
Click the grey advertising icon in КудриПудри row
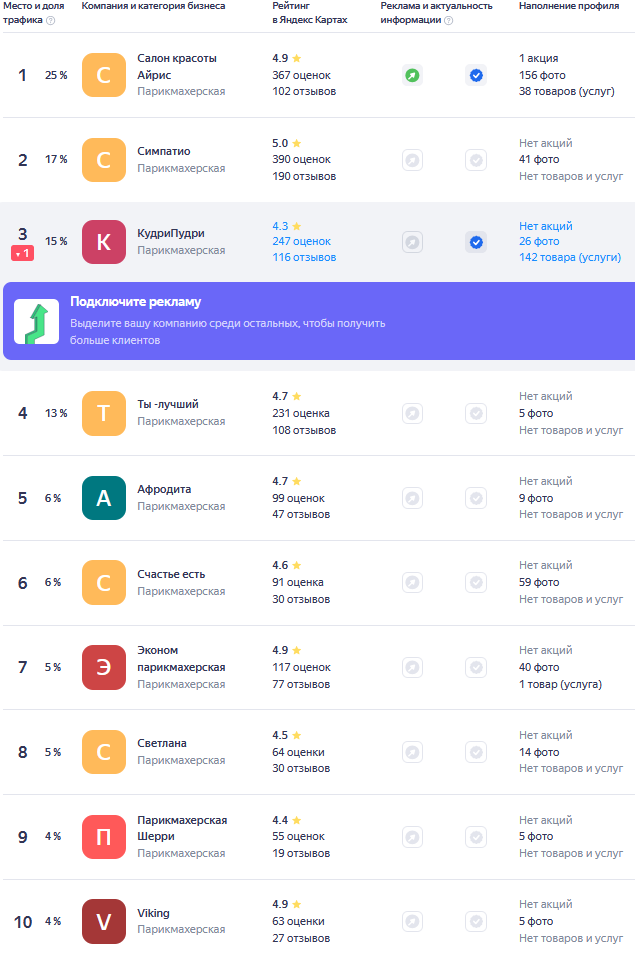point(412,242)
